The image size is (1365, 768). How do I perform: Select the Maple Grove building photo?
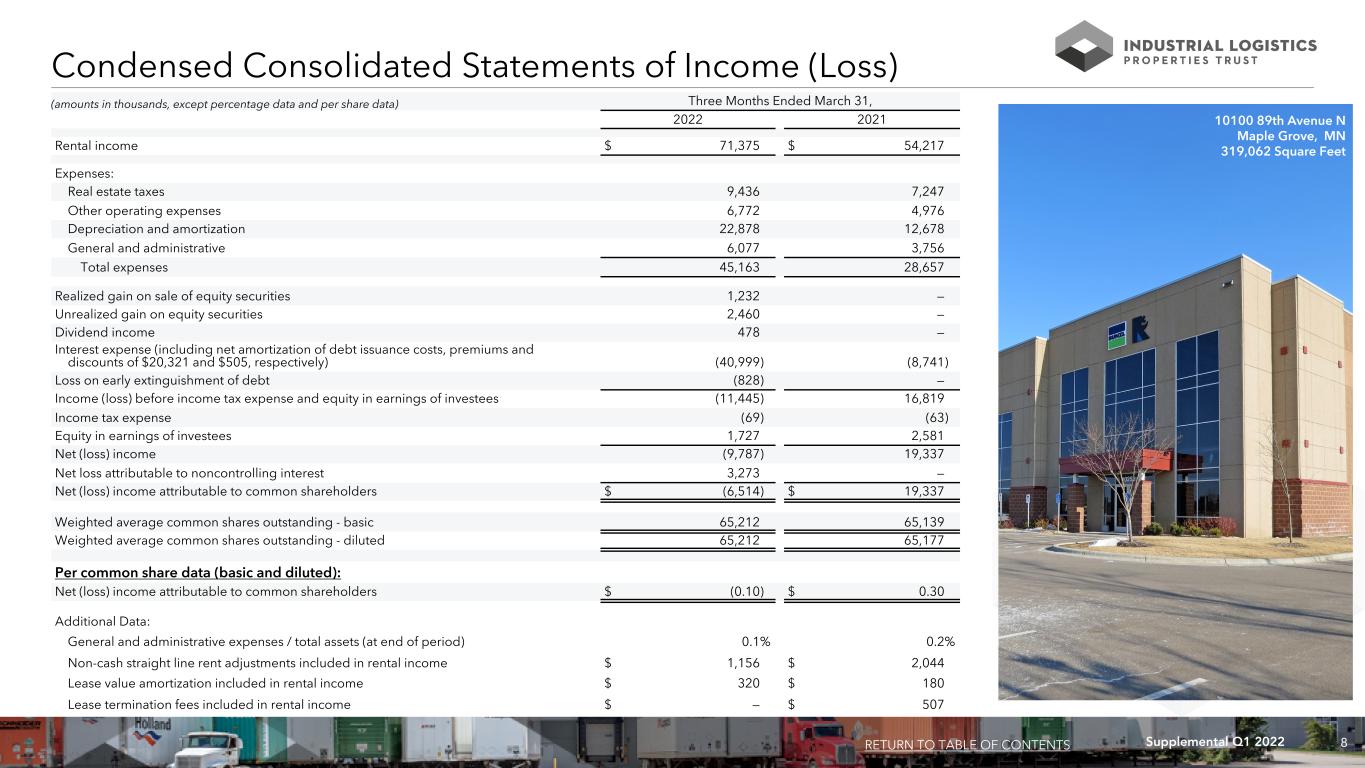1181,402
